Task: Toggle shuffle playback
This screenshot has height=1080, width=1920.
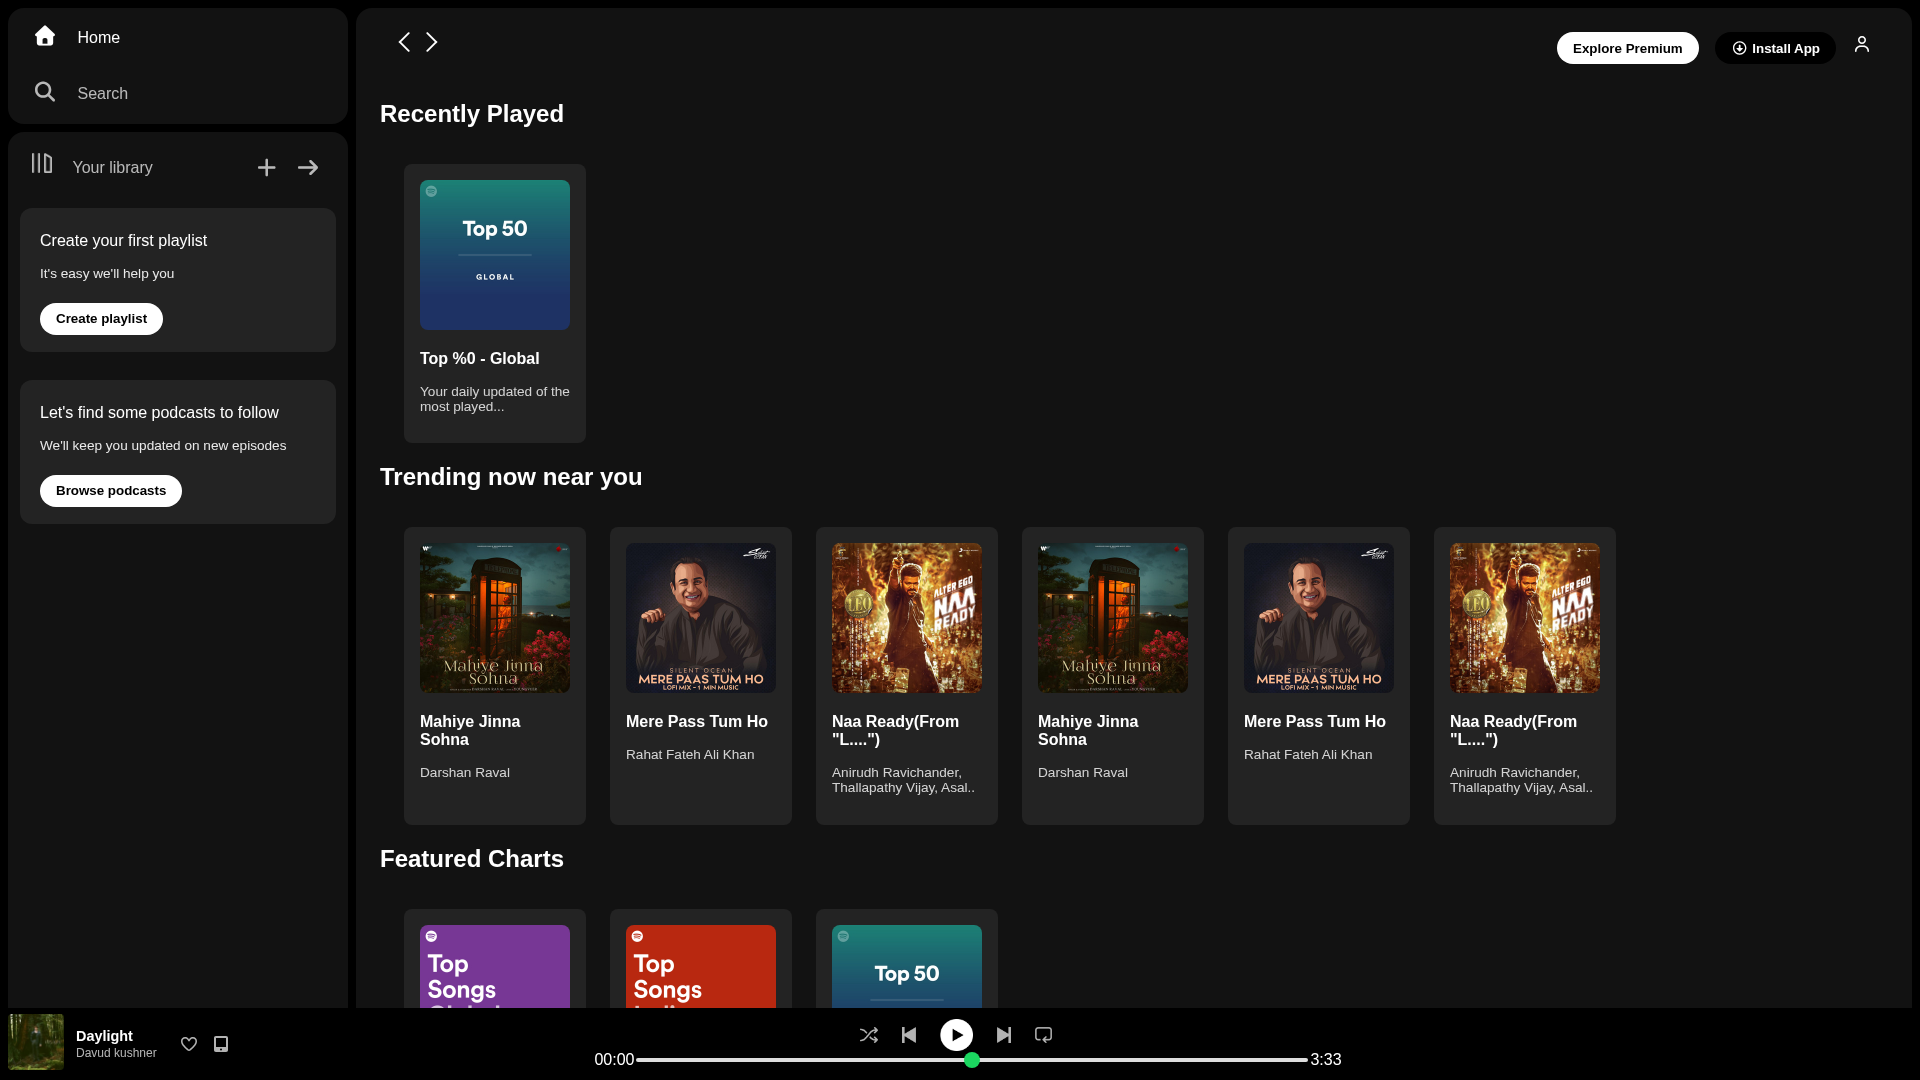Action: [869, 1035]
